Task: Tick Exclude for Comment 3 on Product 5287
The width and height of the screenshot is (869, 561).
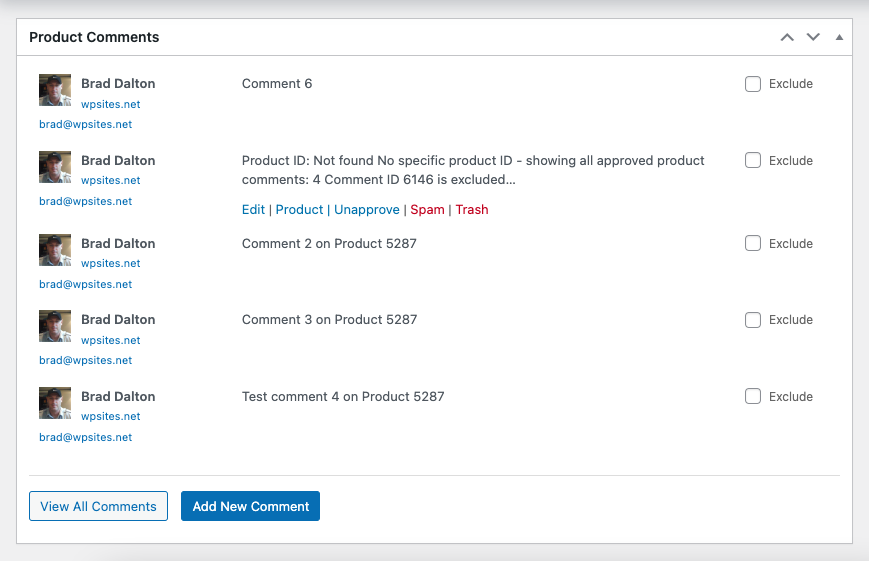Action: (x=753, y=320)
